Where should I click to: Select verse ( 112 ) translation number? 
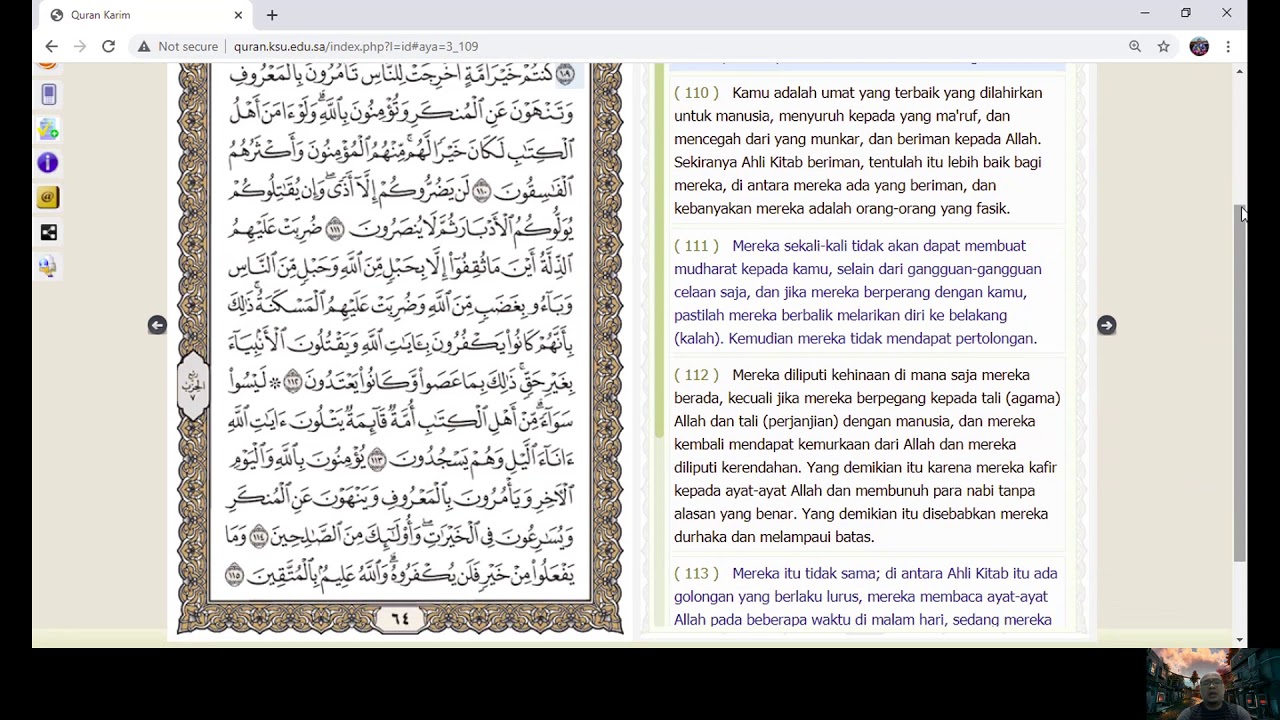tap(696, 375)
